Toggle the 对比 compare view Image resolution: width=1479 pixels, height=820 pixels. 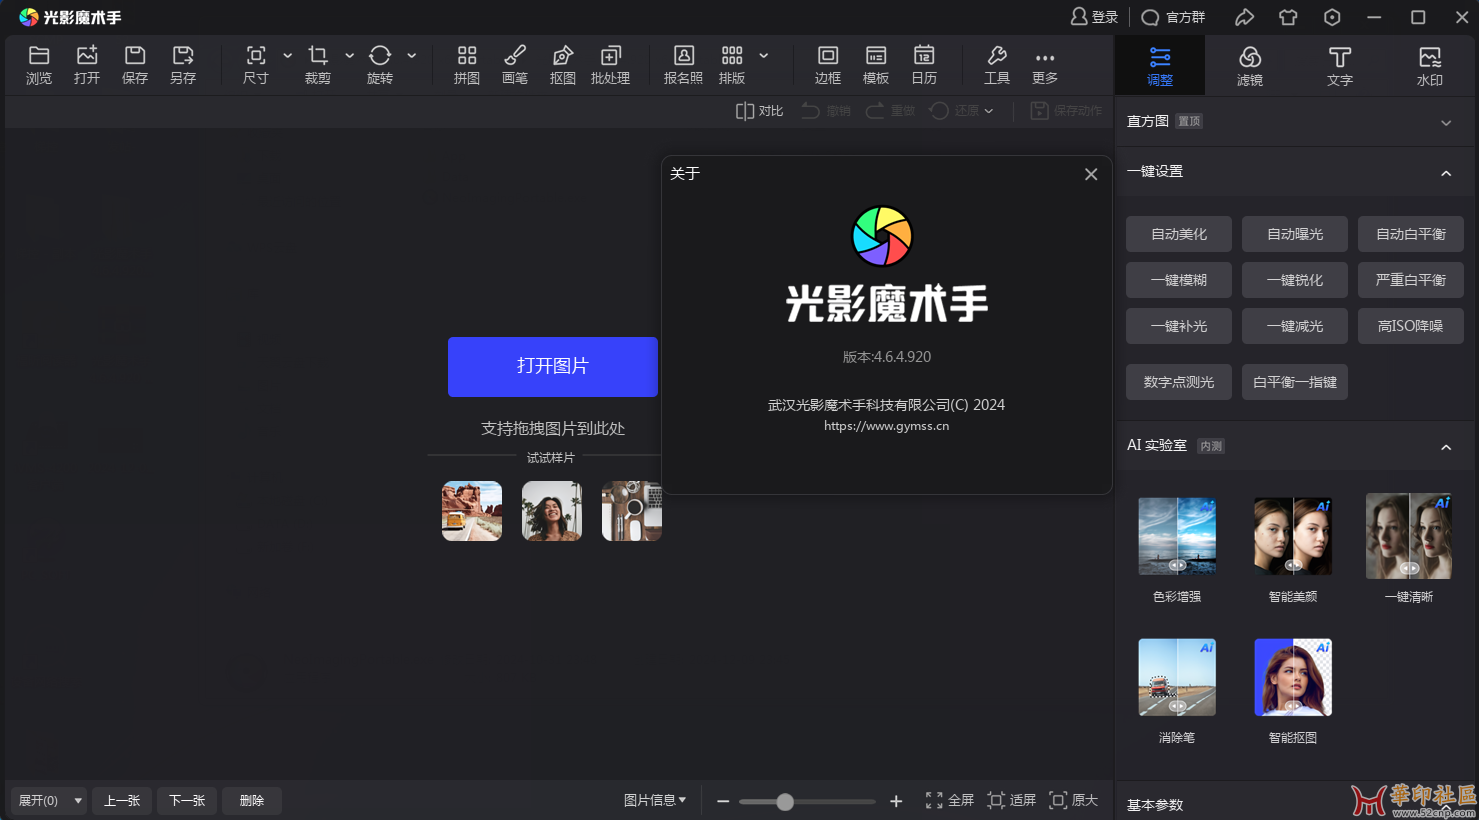pyautogui.click(x=759, y=111)
